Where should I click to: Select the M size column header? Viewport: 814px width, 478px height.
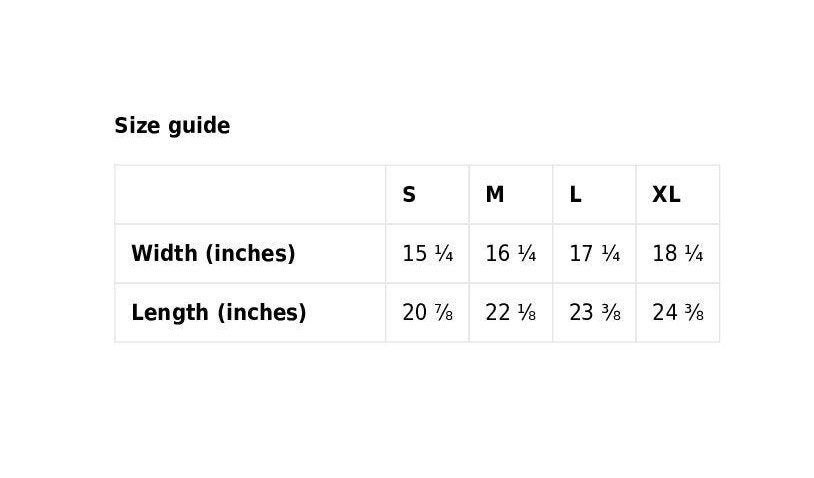511,195
